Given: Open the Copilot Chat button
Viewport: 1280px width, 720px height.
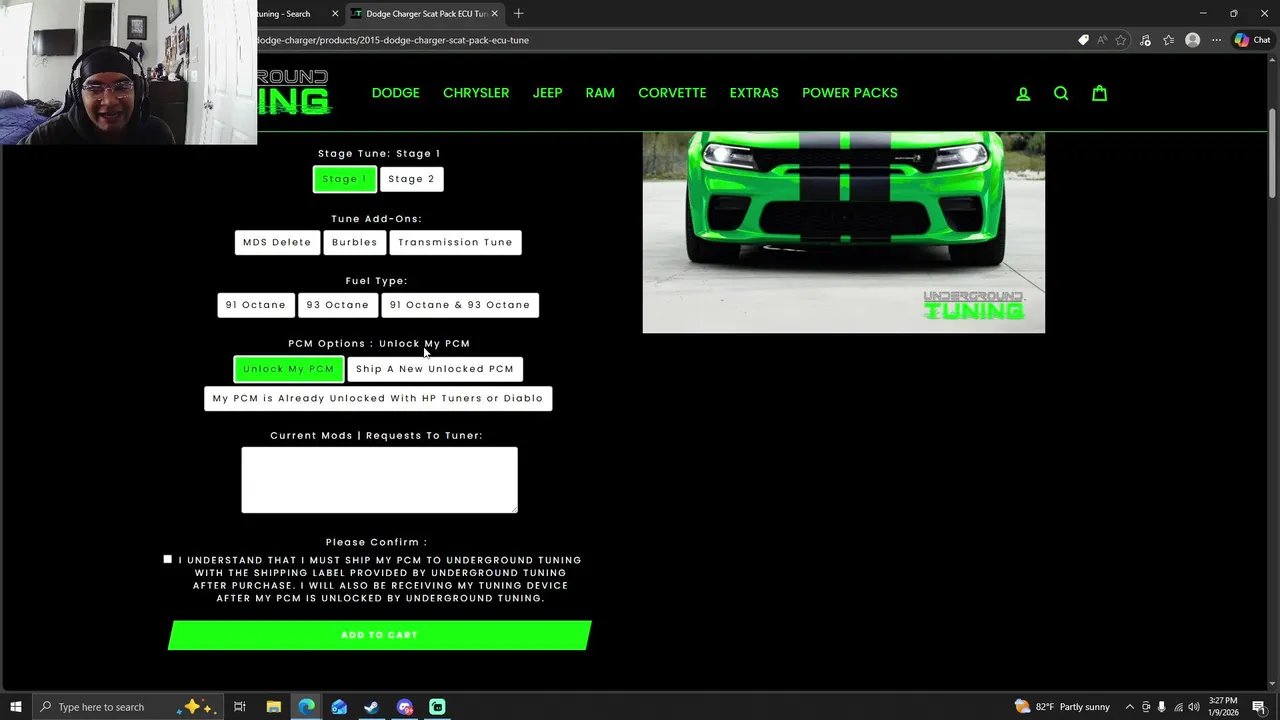Looking at the screenshot, I should coord(1252,40).
